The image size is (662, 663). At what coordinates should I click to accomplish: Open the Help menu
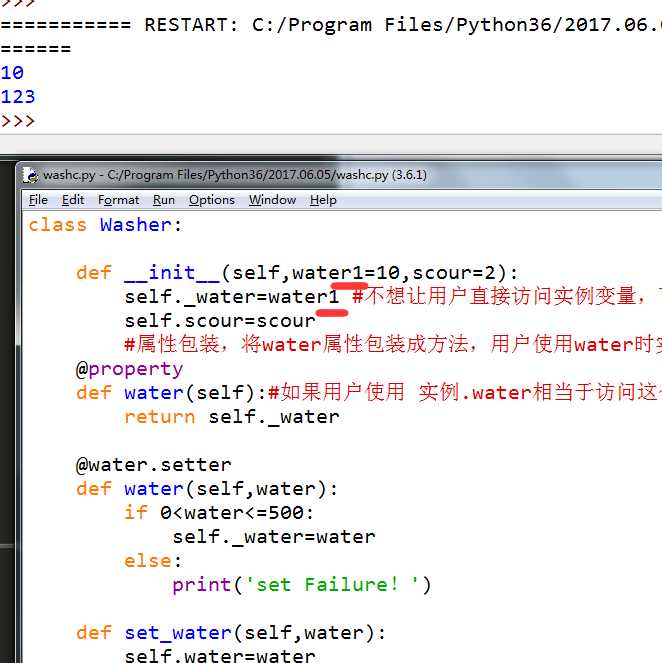click(323, 200)
